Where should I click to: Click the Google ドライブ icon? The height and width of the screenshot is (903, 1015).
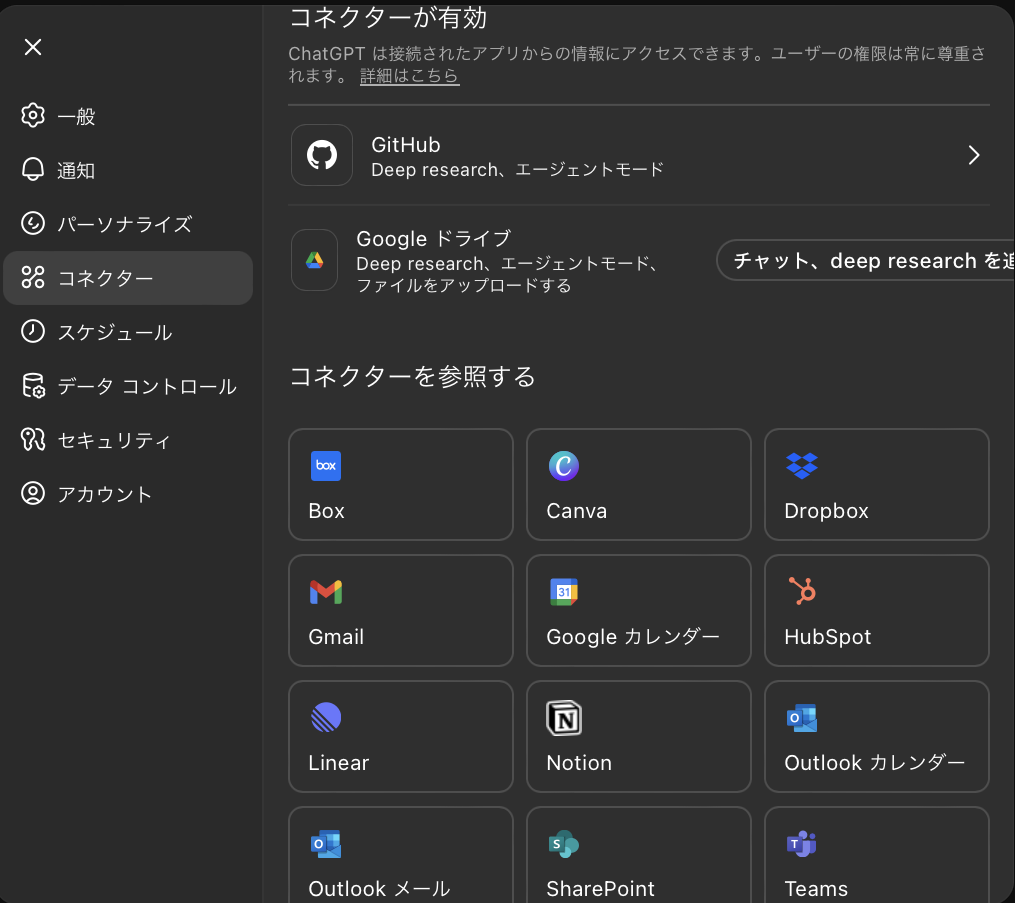coord(315,260)
